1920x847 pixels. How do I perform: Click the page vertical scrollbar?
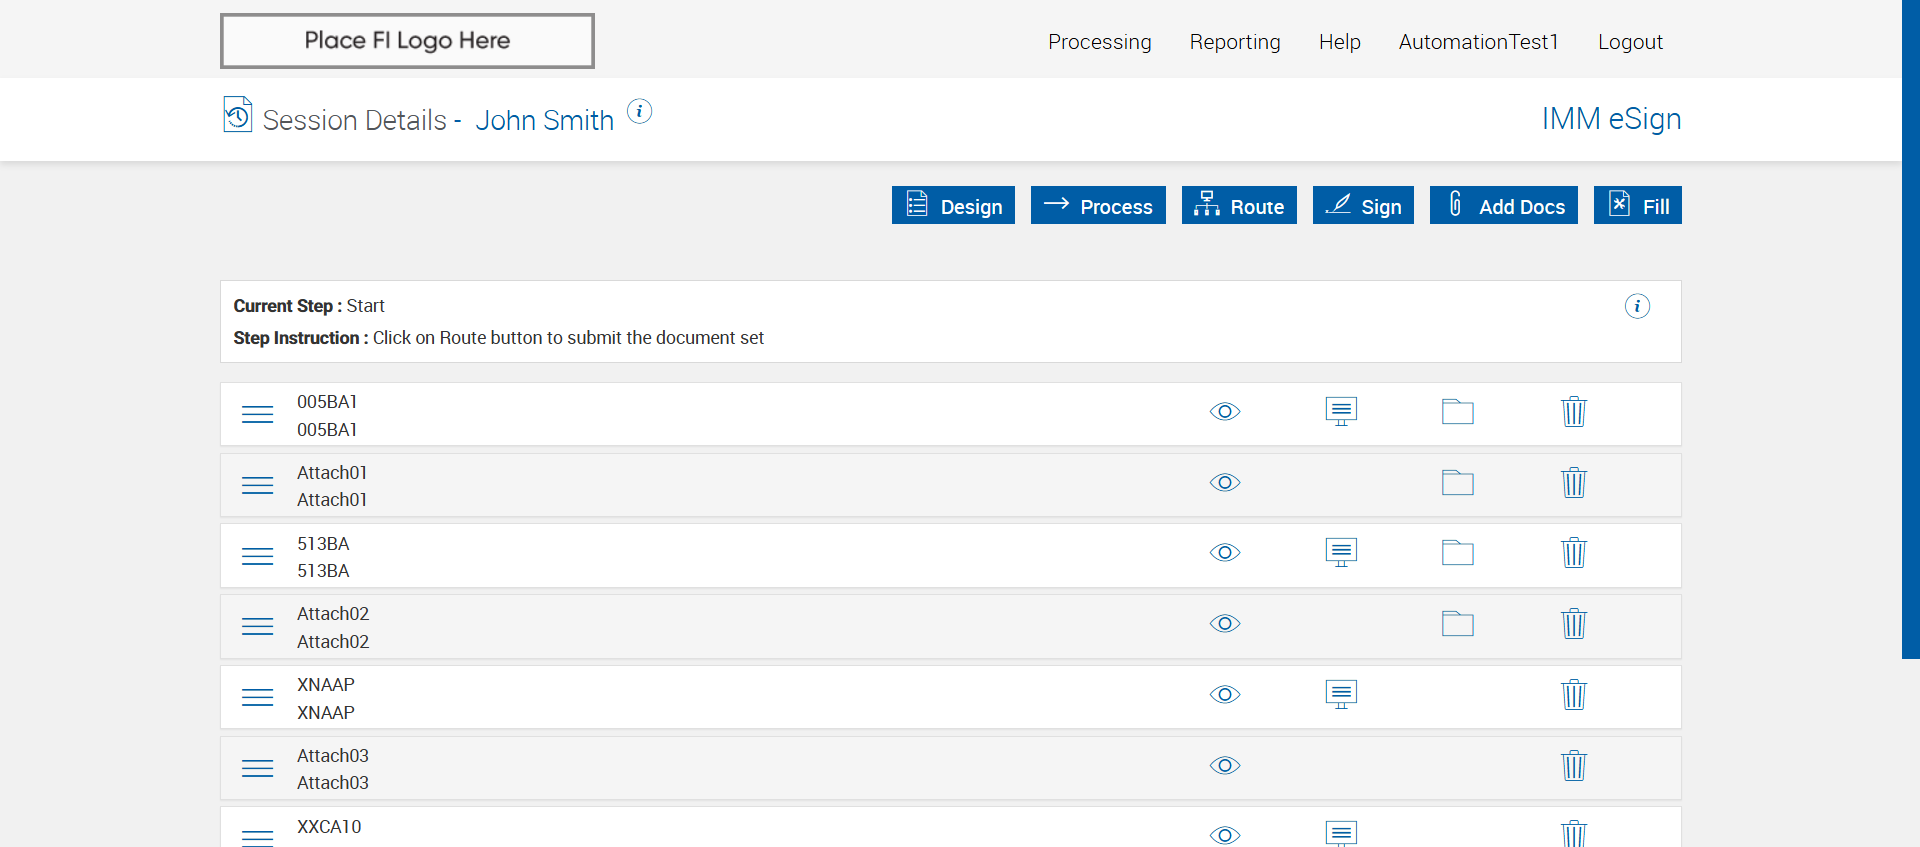coord(1910,330)
